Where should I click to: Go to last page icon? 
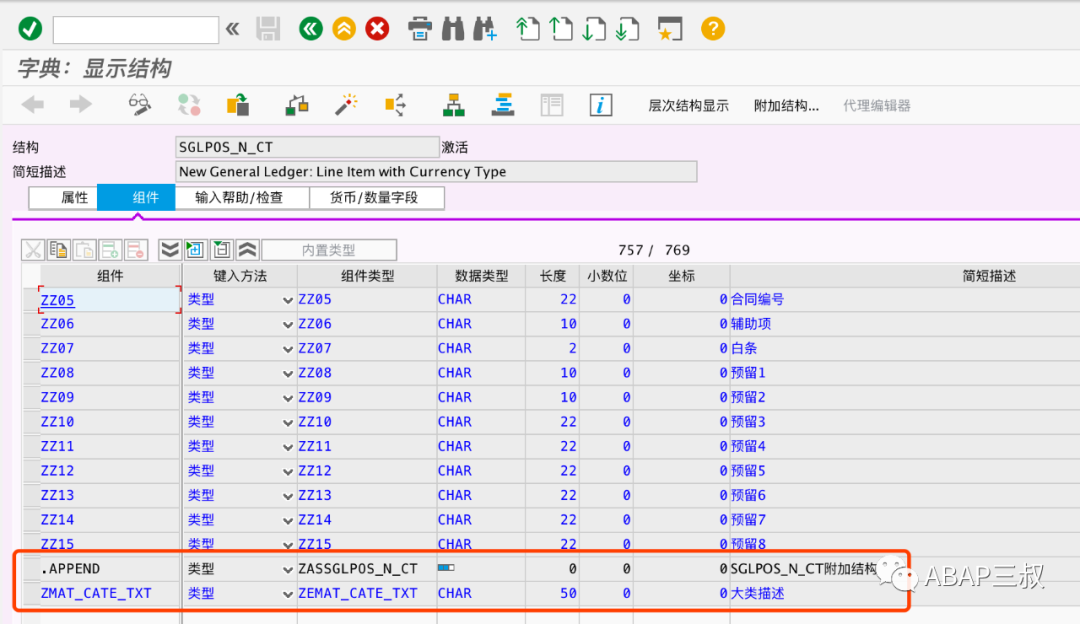point(627,29)
